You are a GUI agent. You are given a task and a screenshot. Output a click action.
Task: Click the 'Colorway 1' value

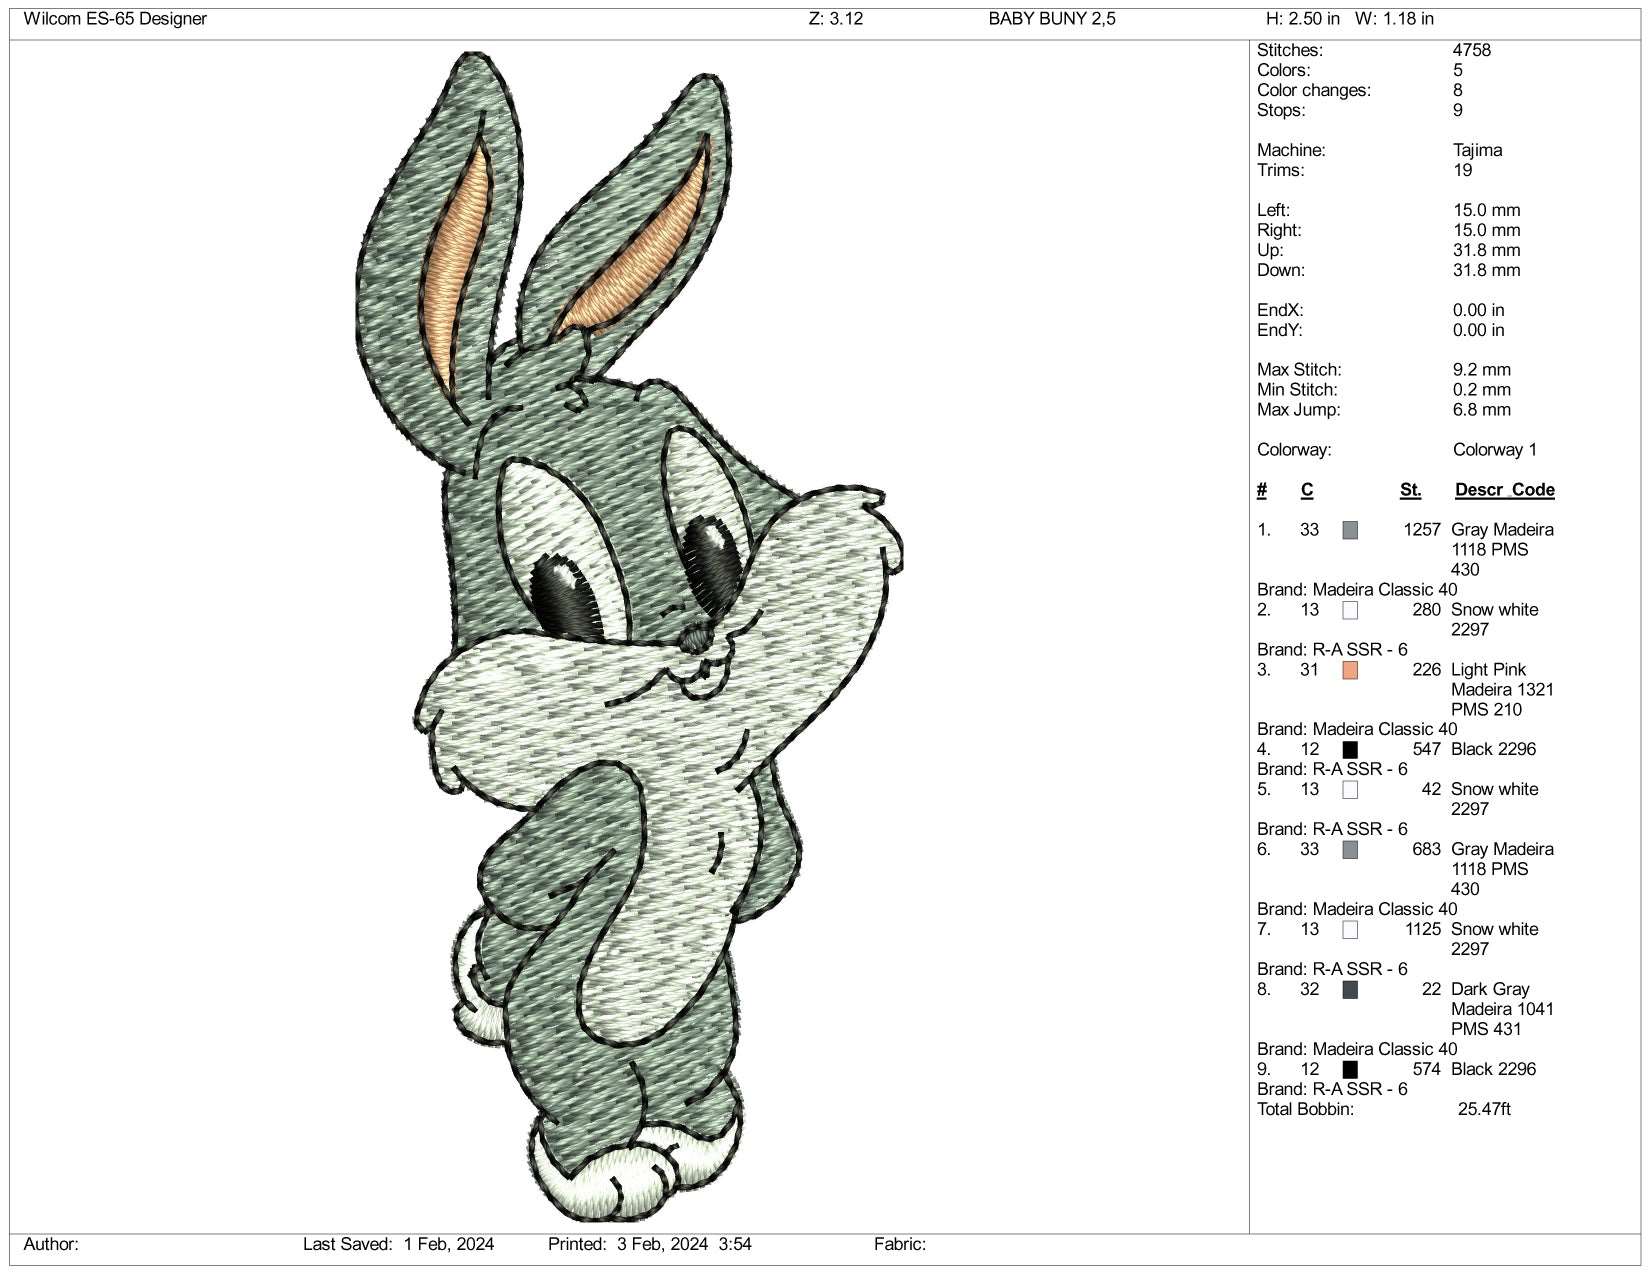click(x=1495, y=450)
